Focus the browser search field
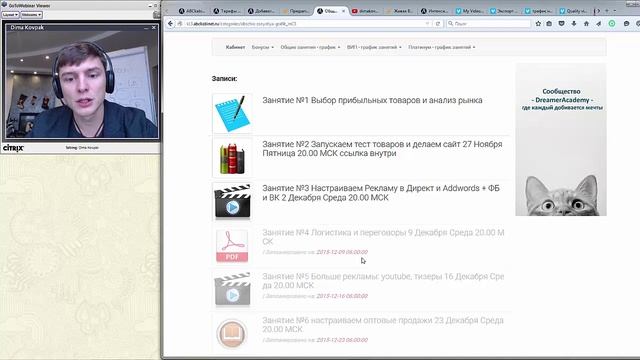Viewport: 640px width, 360px height. [488, 24]
